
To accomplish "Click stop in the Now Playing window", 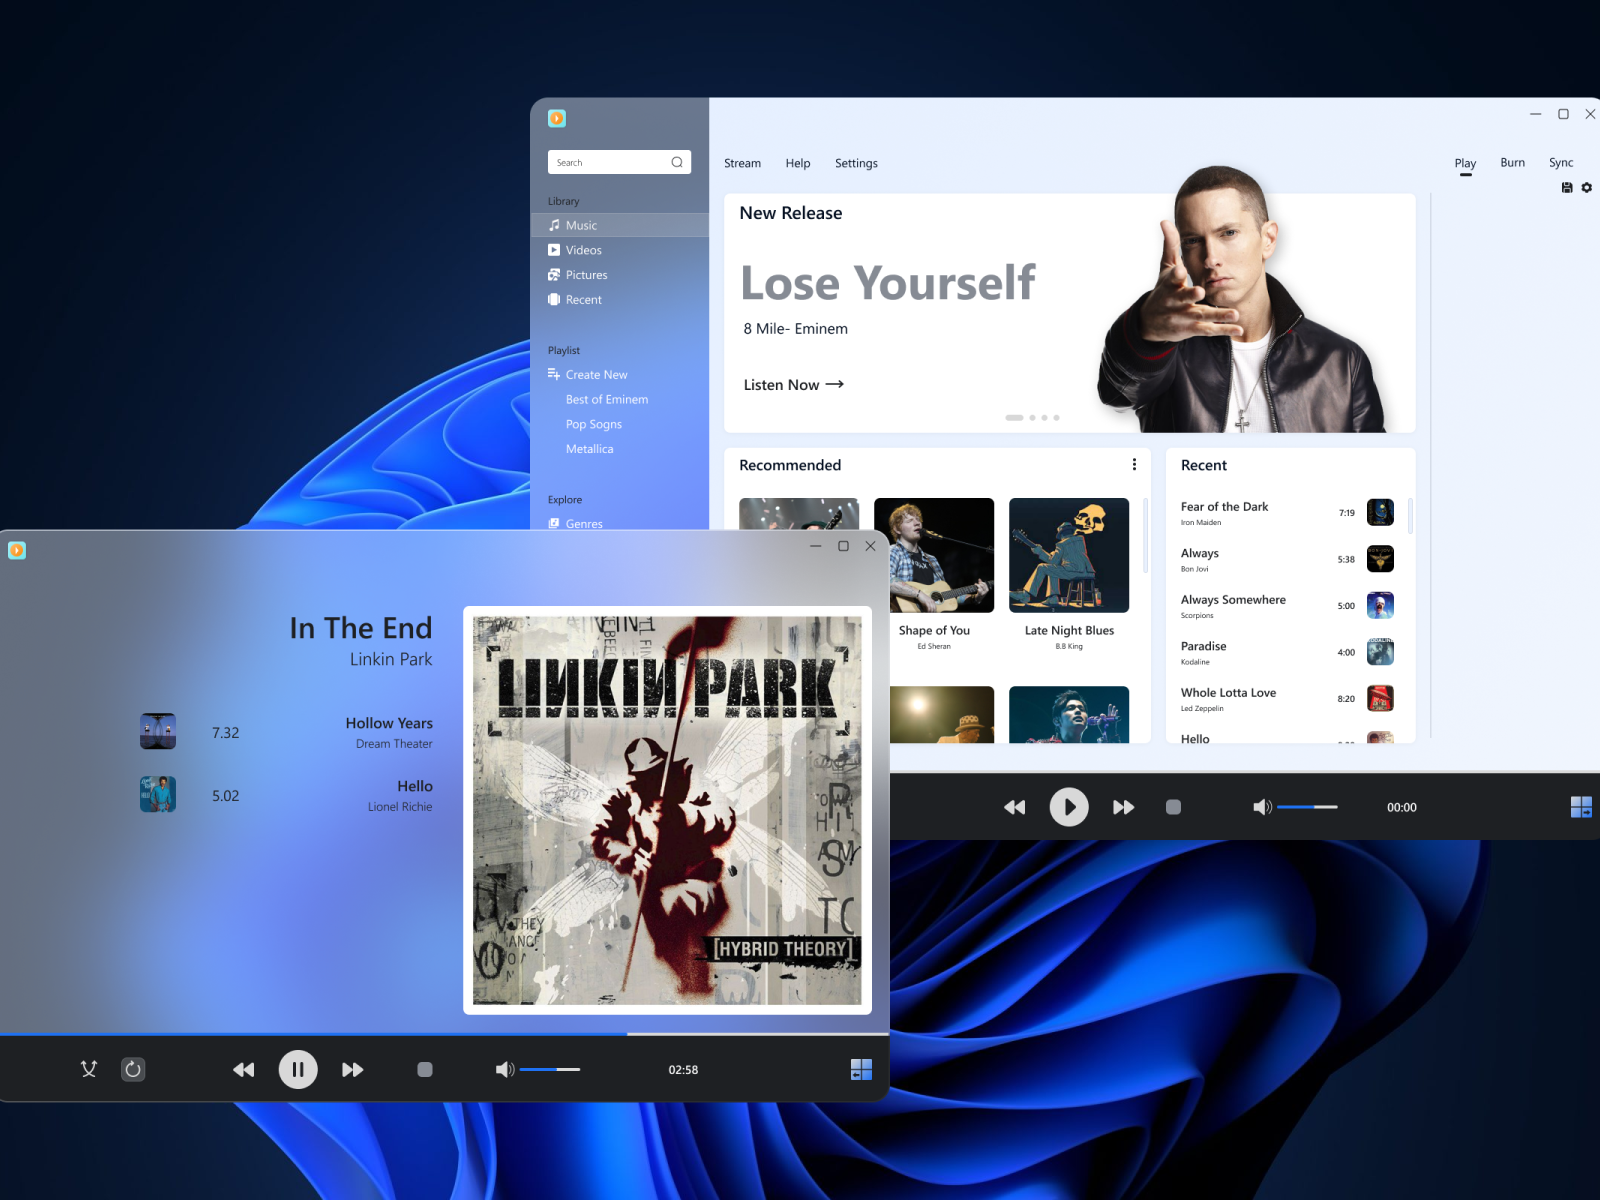I will [425, 1070].
